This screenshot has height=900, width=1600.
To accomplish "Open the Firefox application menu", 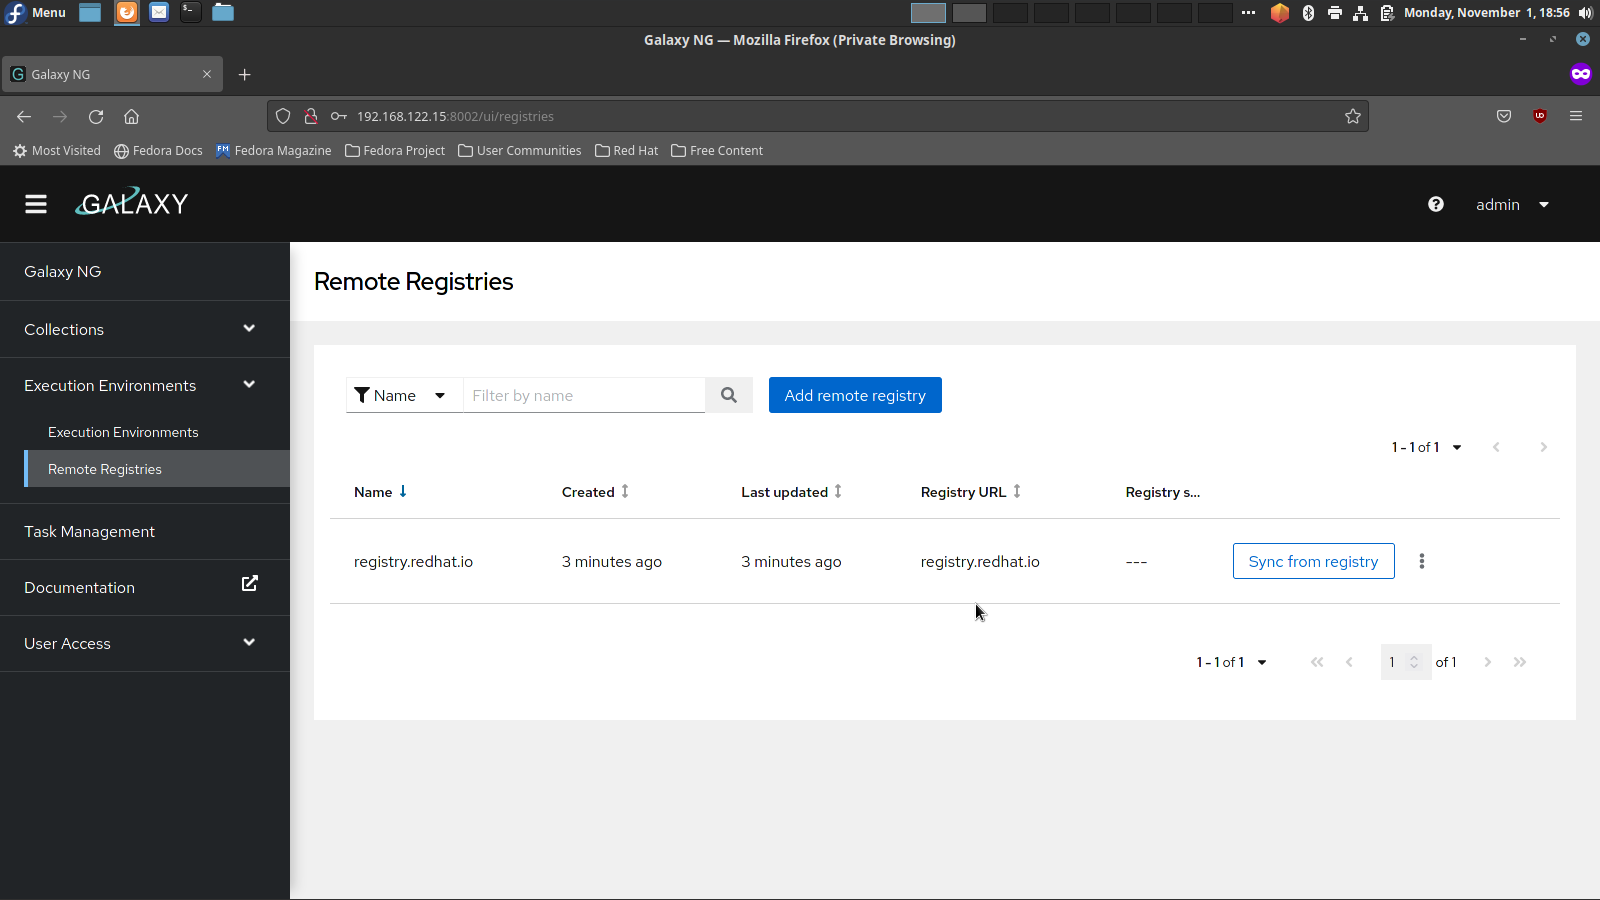I will (x=1576, y=116).
